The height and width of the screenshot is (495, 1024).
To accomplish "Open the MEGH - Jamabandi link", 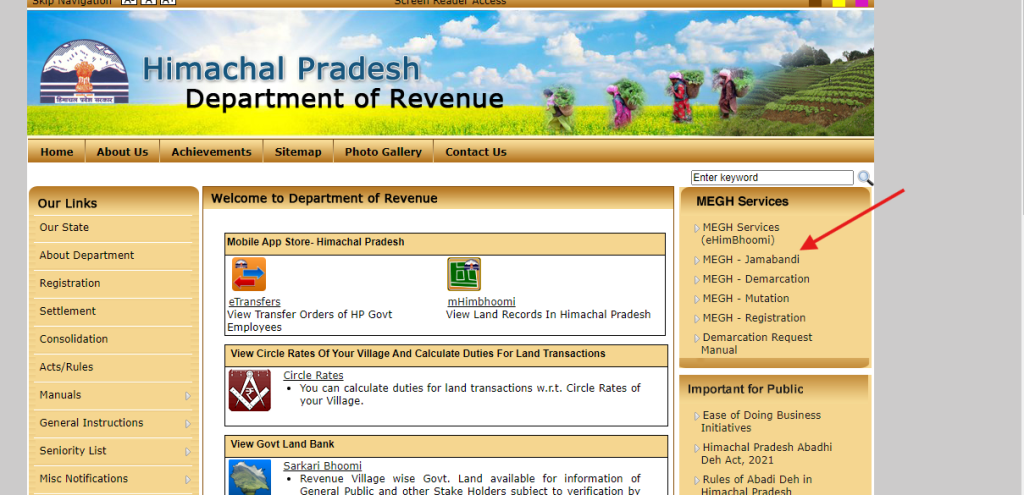I will pyautogui.click(x=750, y=260).
